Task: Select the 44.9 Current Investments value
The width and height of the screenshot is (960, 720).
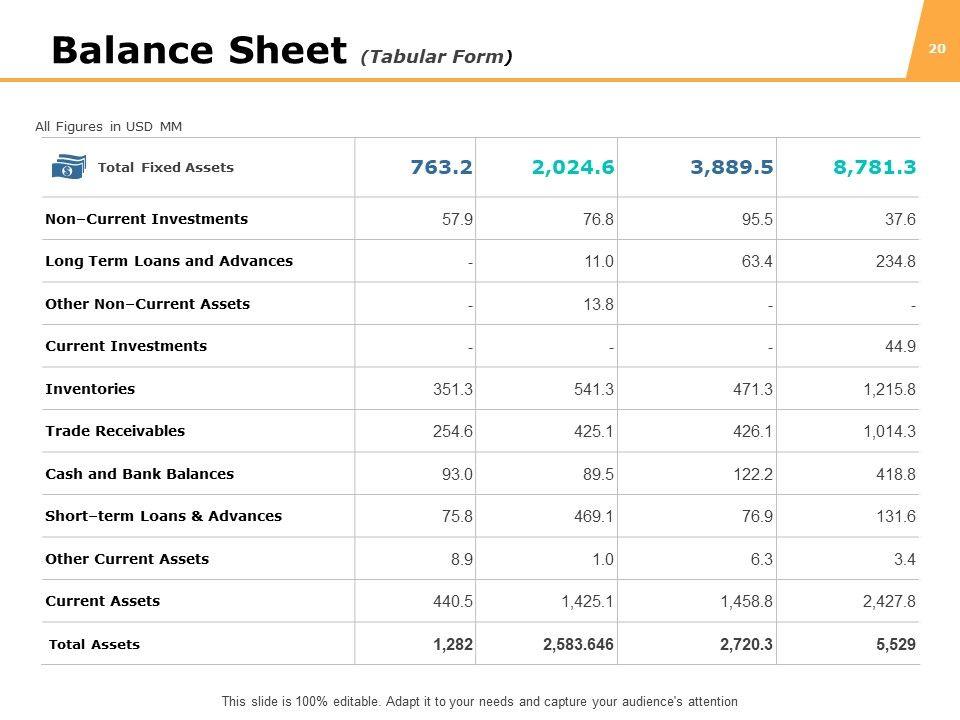Action: coord(900,346)
